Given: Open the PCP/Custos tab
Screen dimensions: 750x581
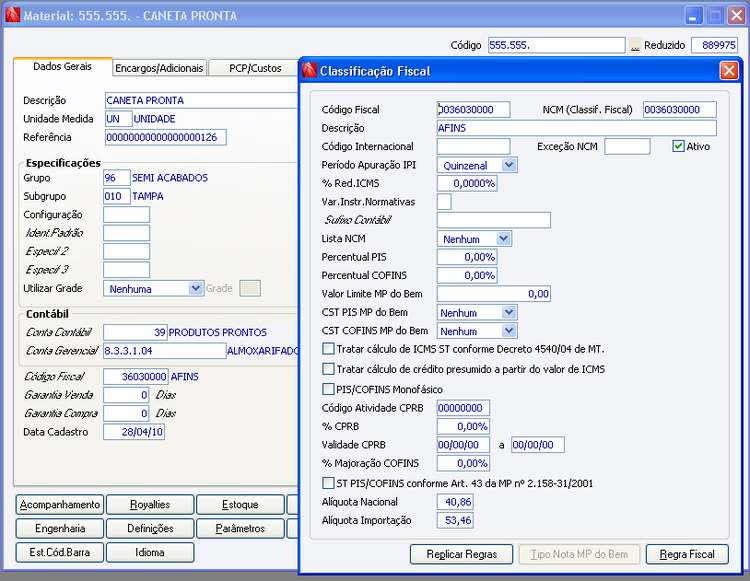Looking at the screenshot, I should (255, 68).
